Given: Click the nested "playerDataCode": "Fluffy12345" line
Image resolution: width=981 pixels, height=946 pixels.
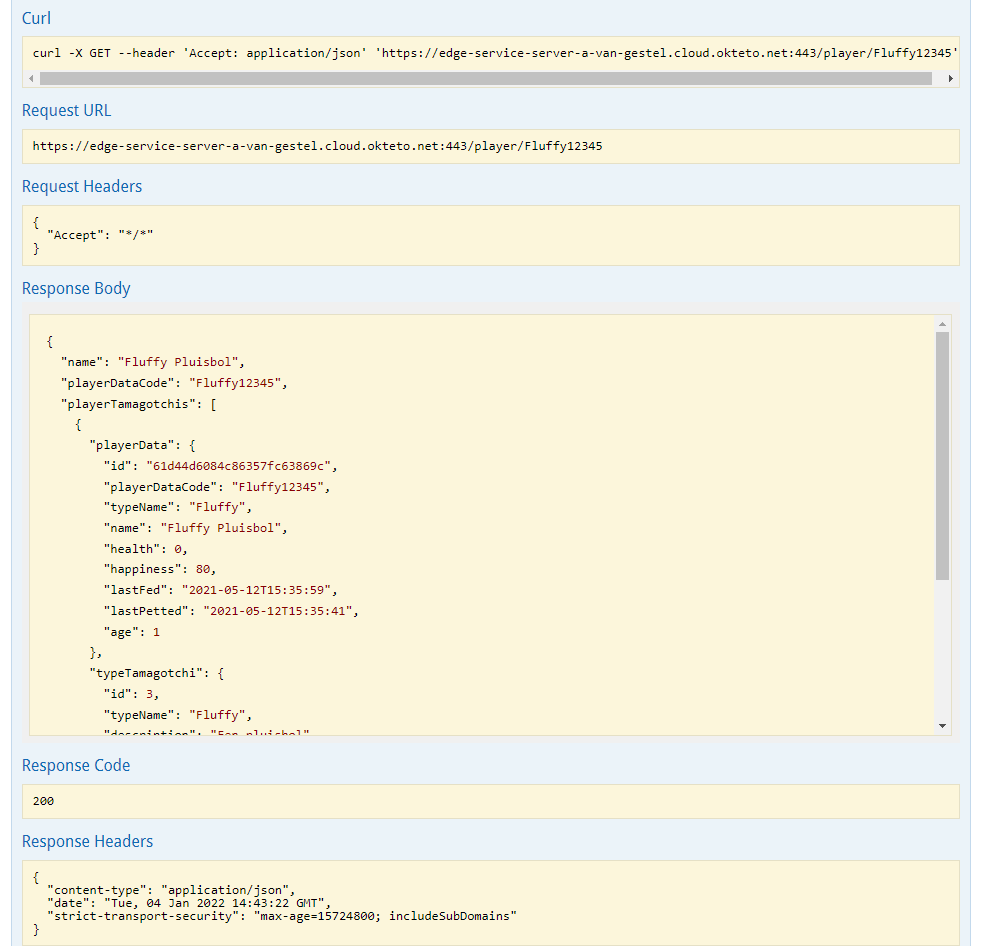Looking at the screenshot, I should coord(216,487).
